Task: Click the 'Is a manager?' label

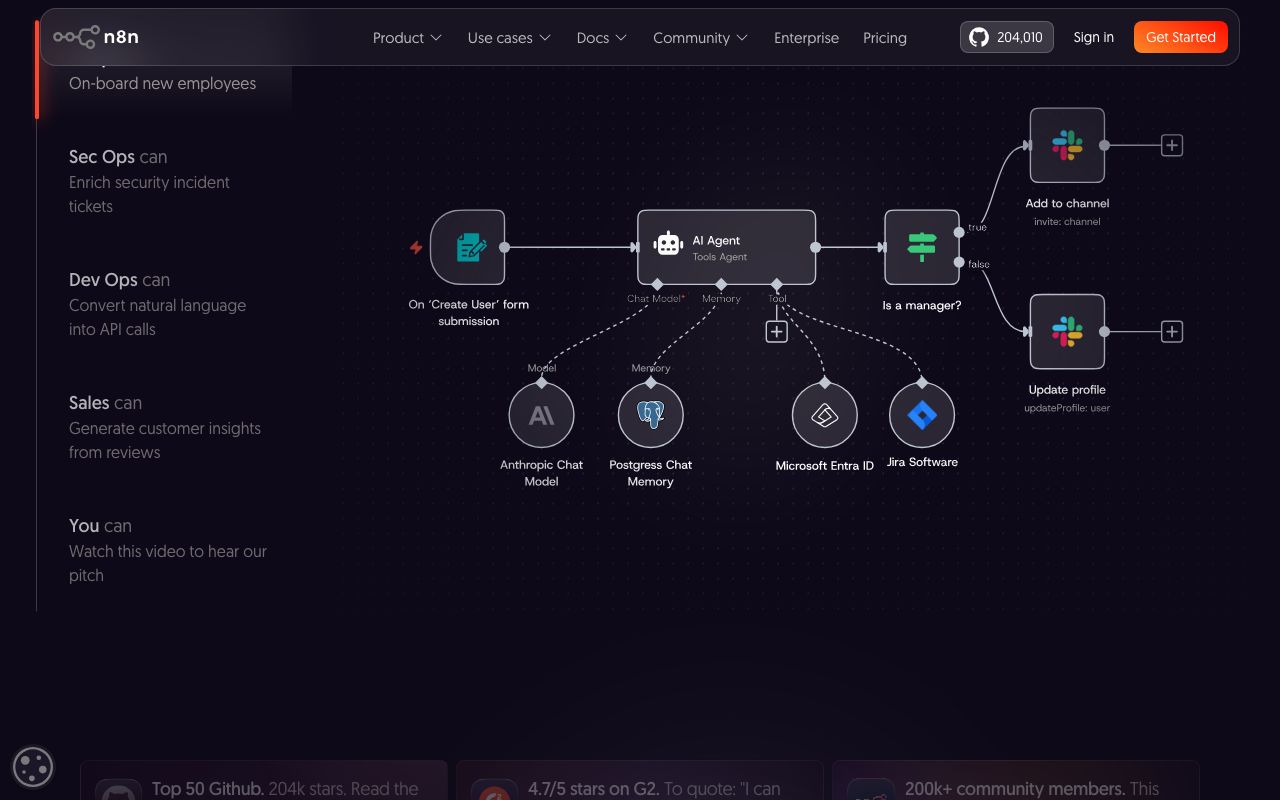Action: pyautogui.click(x=922, y=305)
